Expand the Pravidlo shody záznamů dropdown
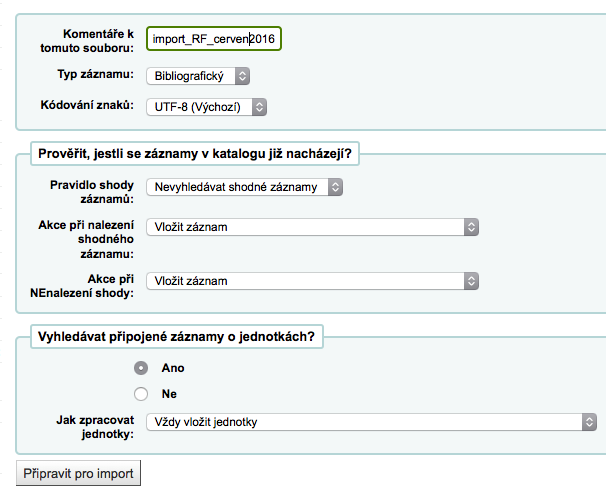The height and width of the screenshot is (488, 606). point(244,187)
